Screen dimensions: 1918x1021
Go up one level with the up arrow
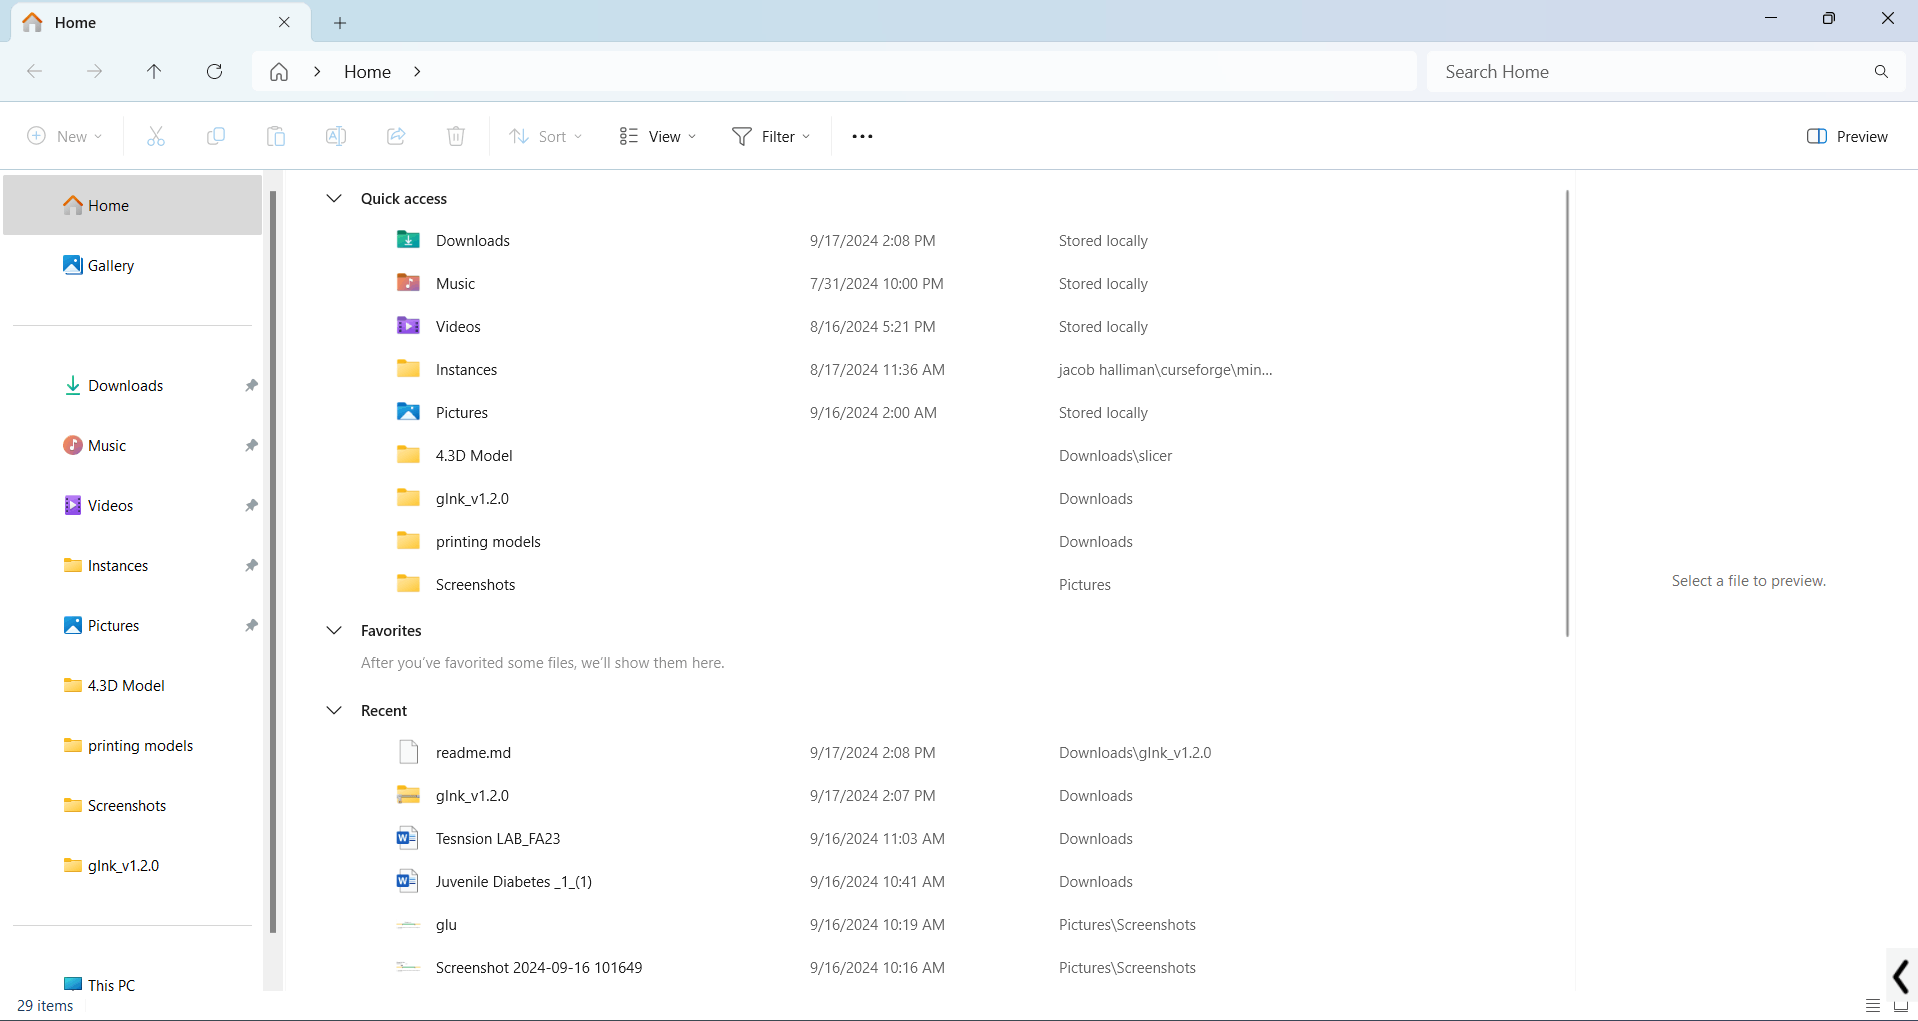(154, 71)
